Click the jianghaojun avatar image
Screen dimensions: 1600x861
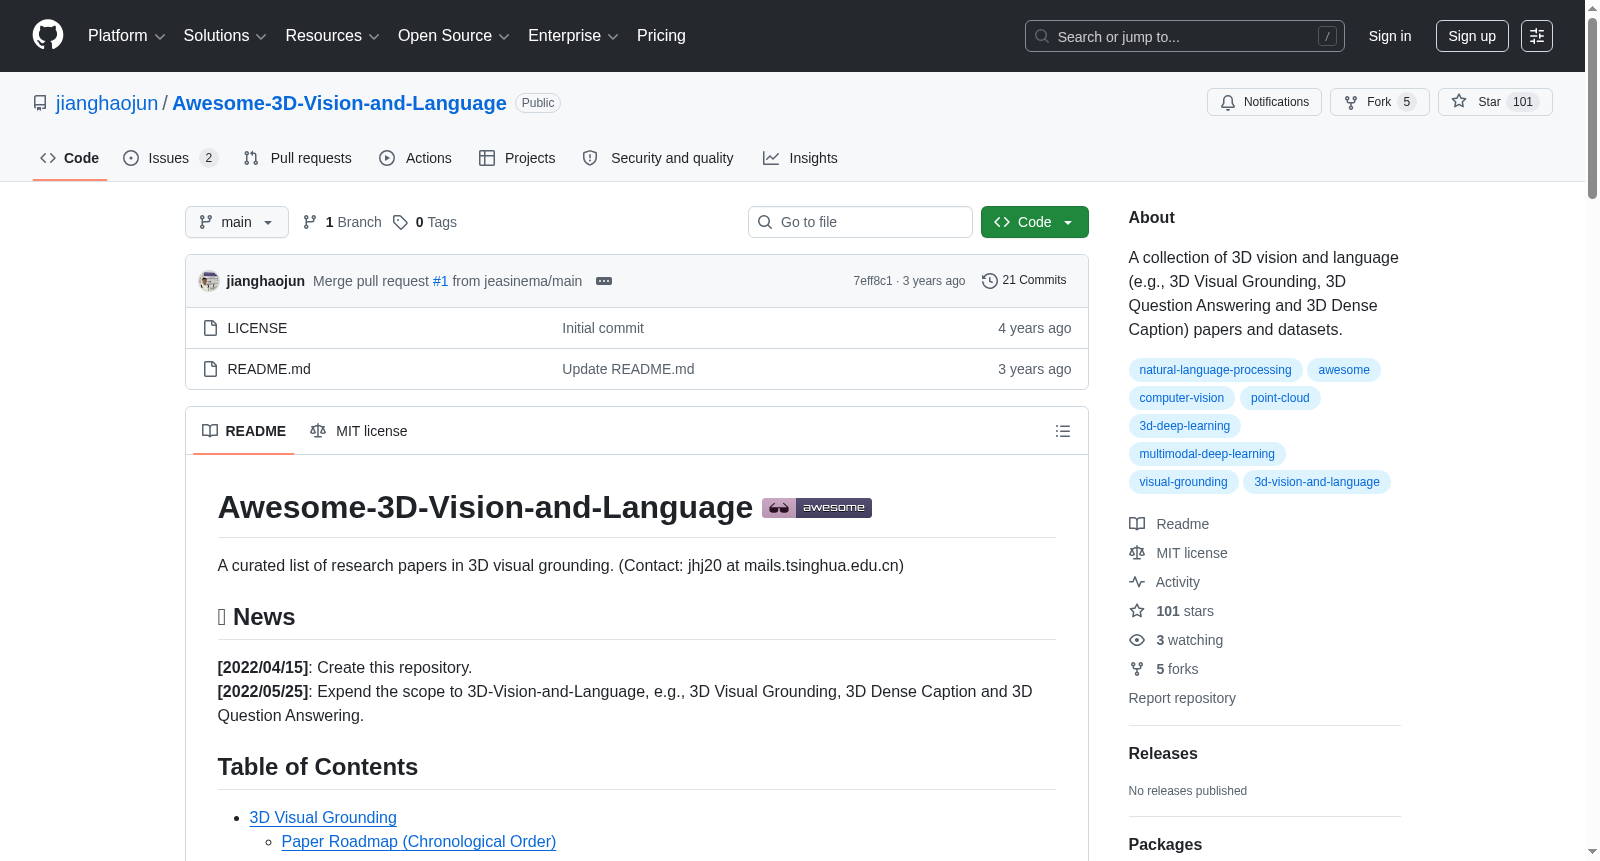coord(209,281)
